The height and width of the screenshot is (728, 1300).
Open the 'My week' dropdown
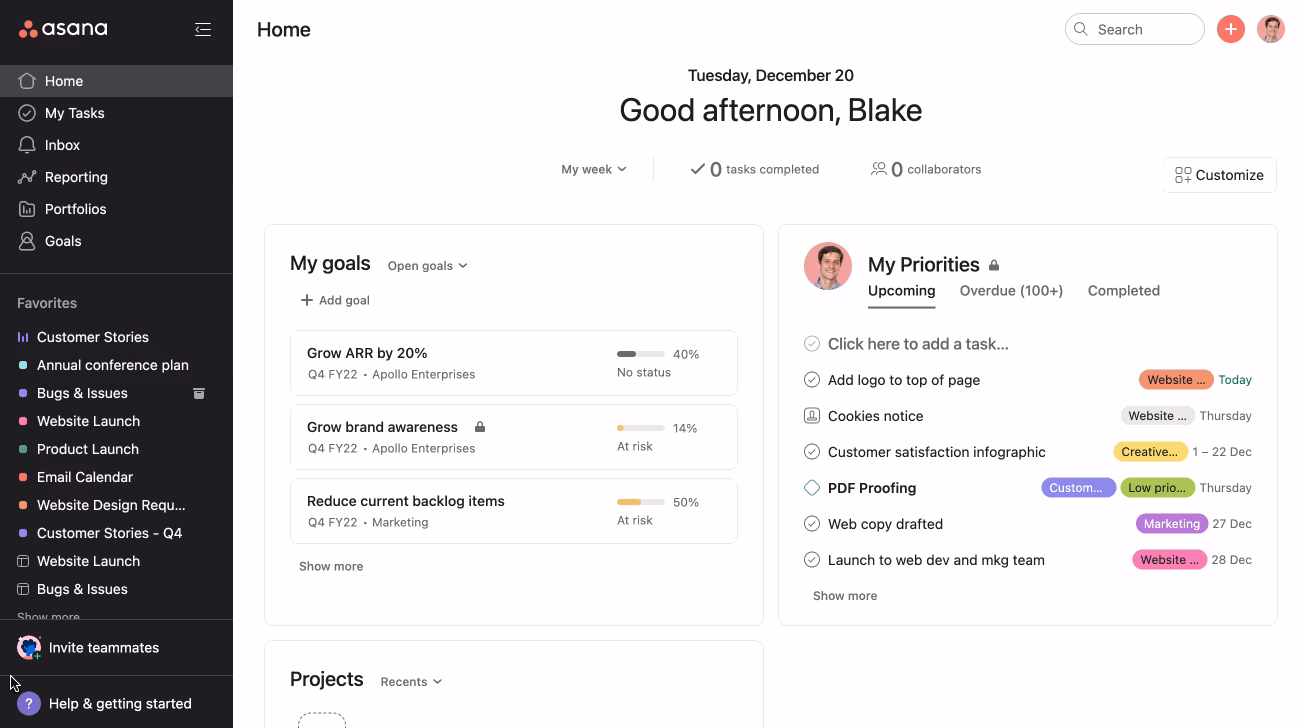(x=594, y=169)
